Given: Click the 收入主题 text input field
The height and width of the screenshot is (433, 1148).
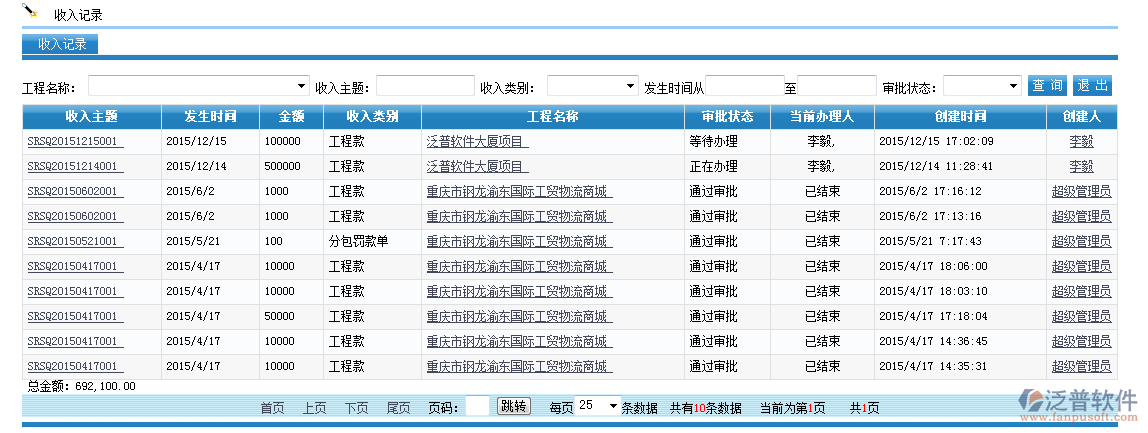Looking at the screenshot, I should pyautogui.click(x=425, y=86).
